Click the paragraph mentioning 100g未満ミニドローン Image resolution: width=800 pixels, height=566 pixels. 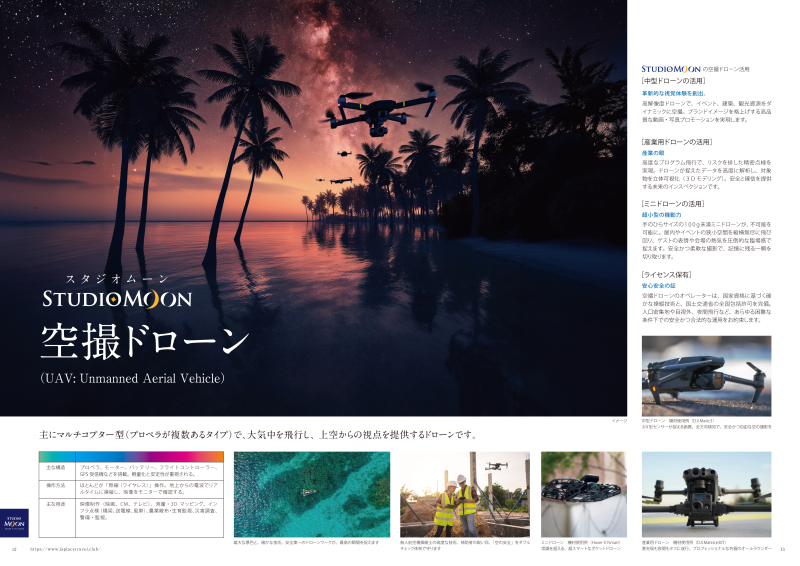coord(707,240)
